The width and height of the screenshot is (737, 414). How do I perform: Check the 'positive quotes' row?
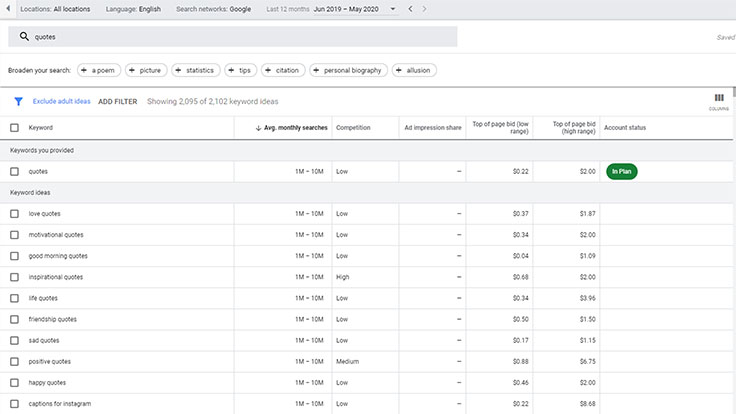15,362
